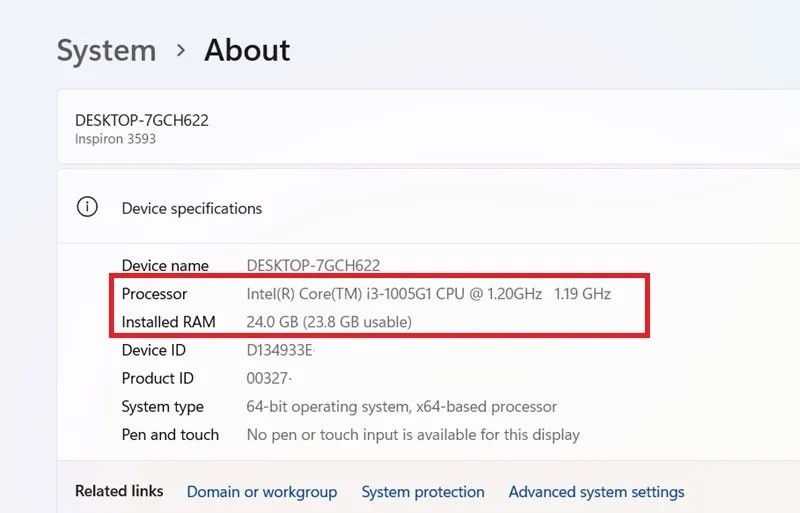The width and height of the screenshot is (800, 513).
Task: Click the Inspiron 3593 model text
Action: 115,139
